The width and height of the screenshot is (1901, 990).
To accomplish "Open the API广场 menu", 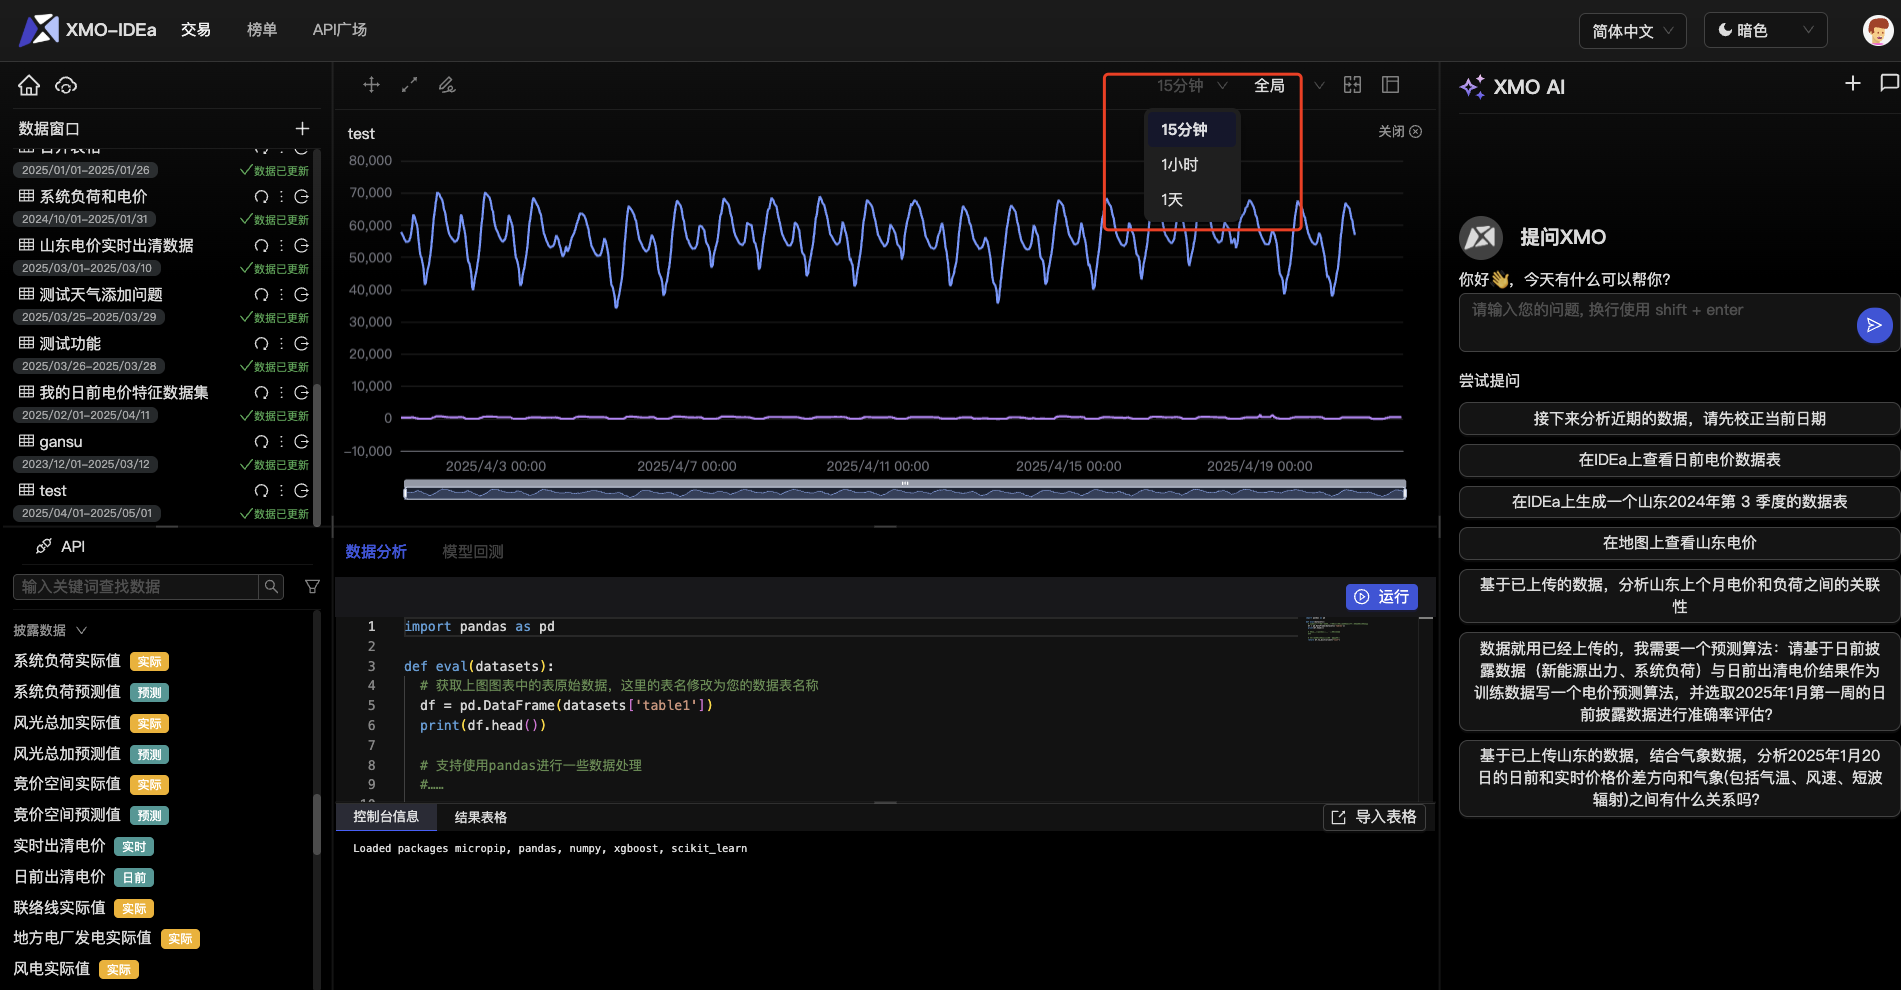I will [x=340, y=30].
